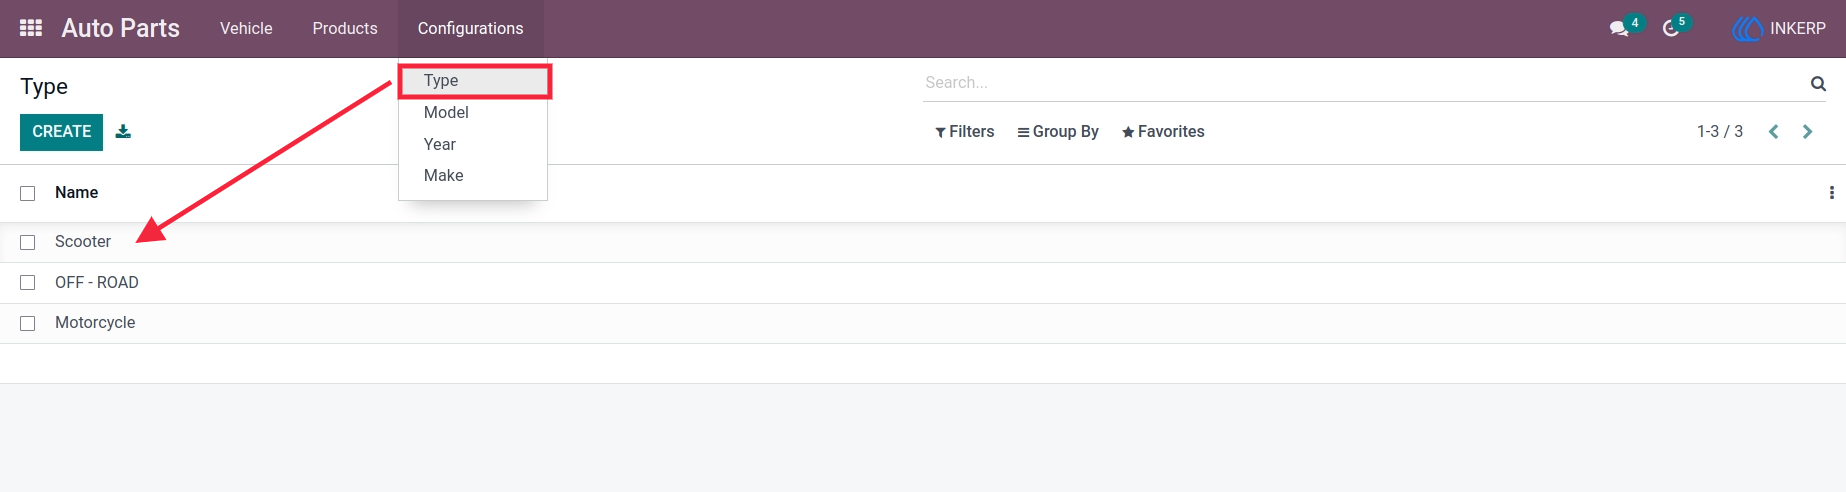
Task: Select Year in Configurations dropdown
Action: pyautogui.click(x=473, y=145)
